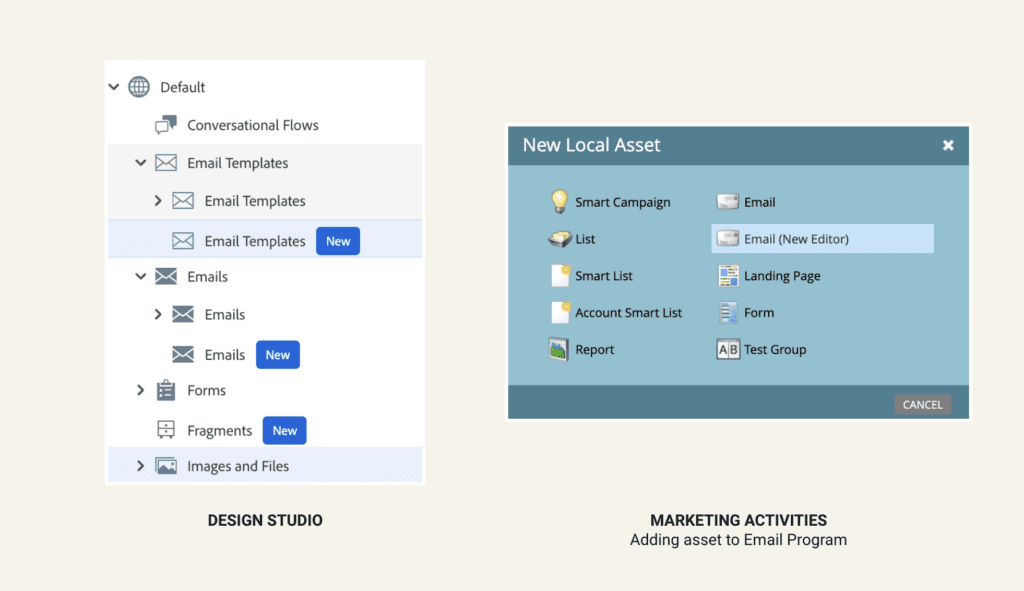This screenshot has height=591, width=1024.
Task: Click the Form asset icon
Action: [x=728, y=313]
